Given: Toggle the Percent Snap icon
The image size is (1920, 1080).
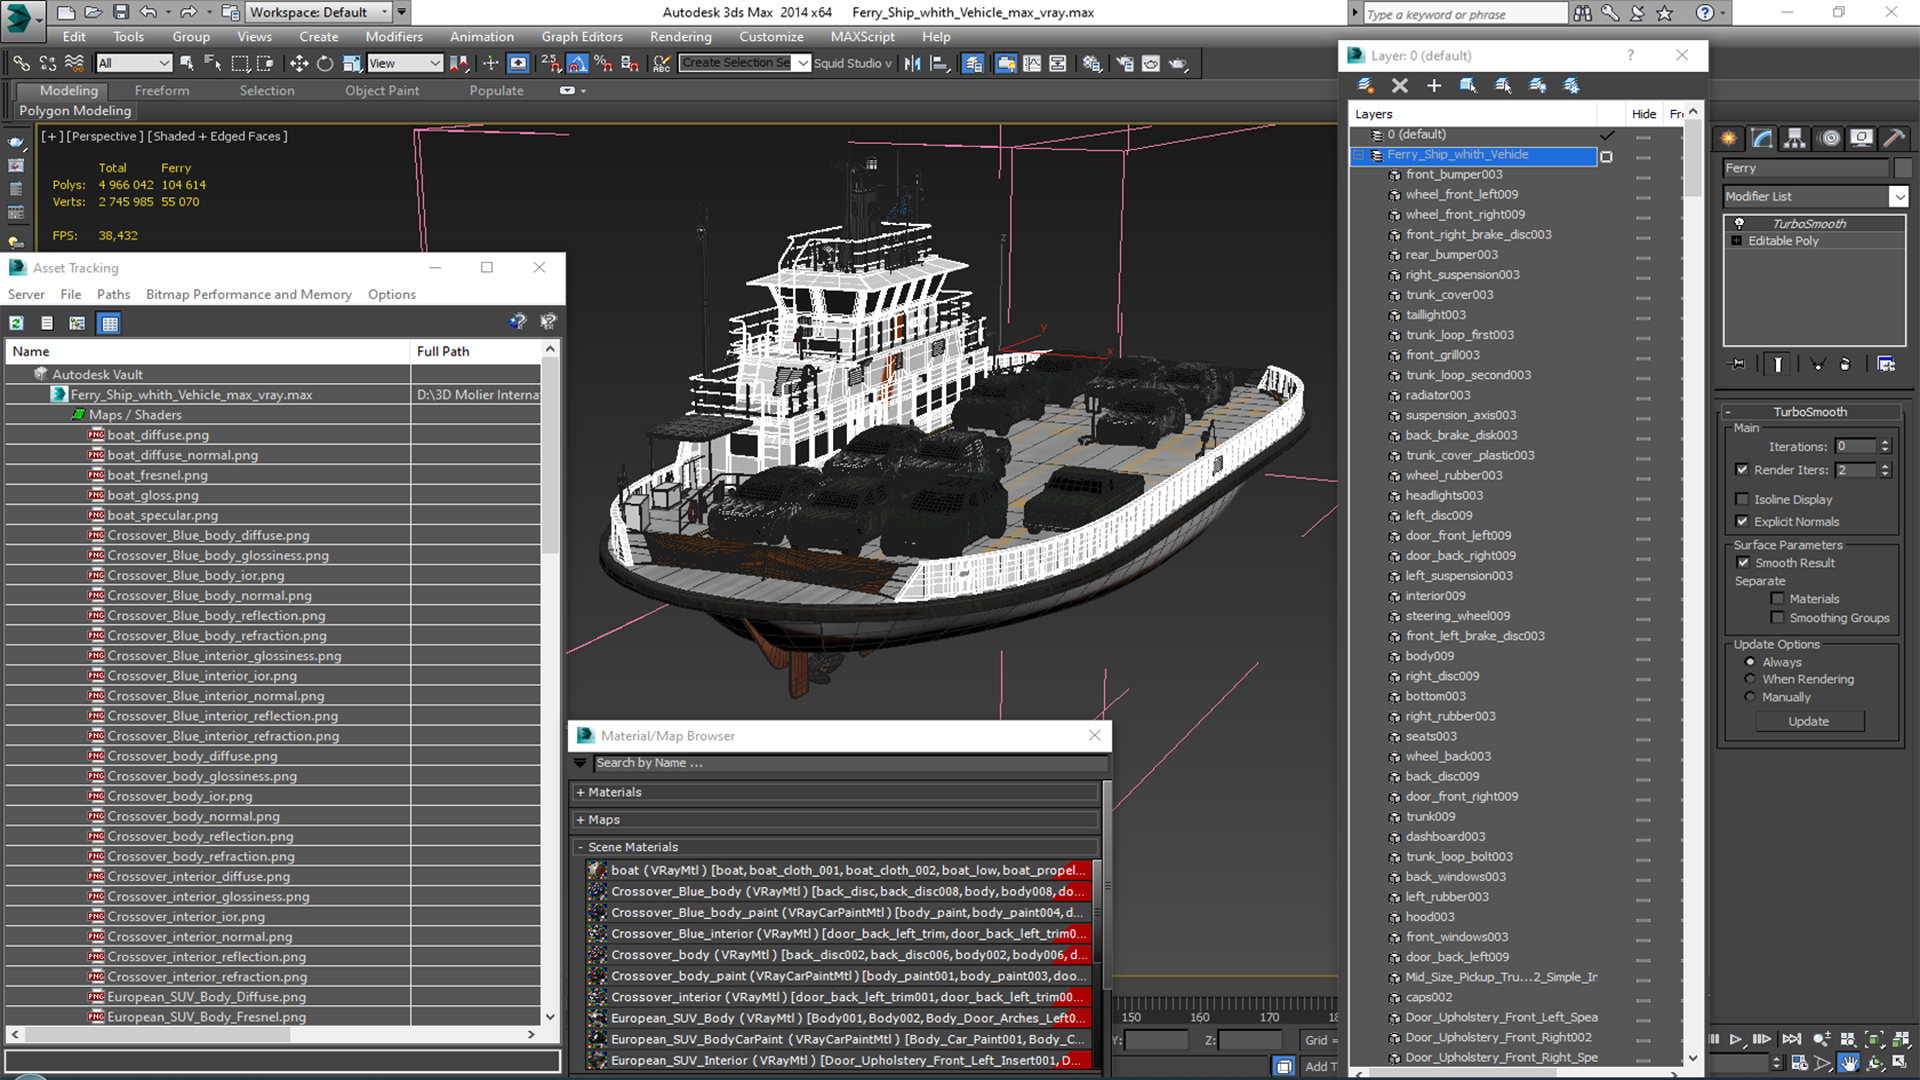Looking at the screenshot, I should coord(603,63).
